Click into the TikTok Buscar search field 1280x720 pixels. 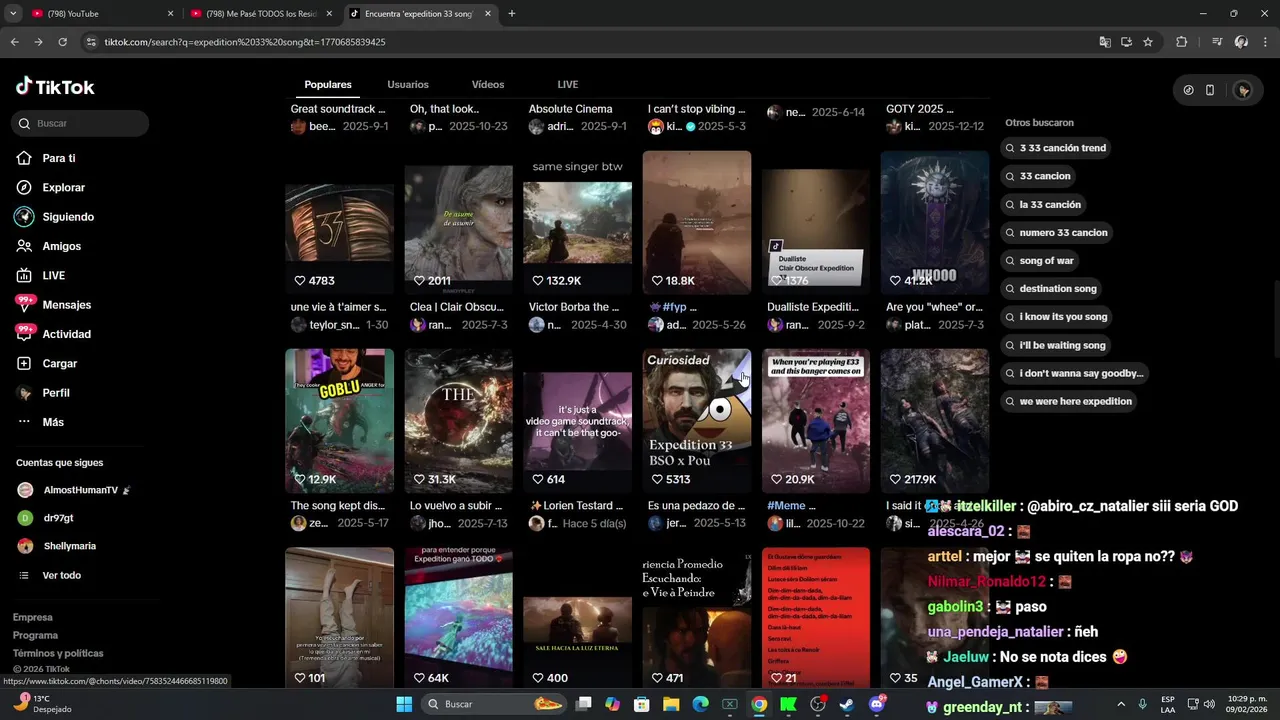81,123
